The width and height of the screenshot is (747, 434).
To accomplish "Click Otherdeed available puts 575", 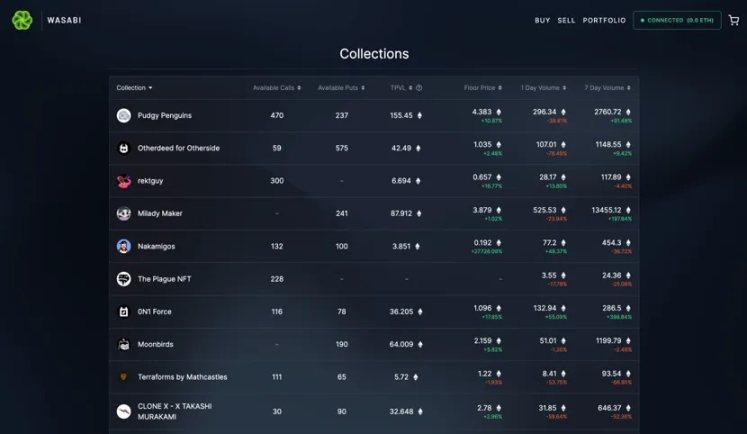I will [342, 148].
